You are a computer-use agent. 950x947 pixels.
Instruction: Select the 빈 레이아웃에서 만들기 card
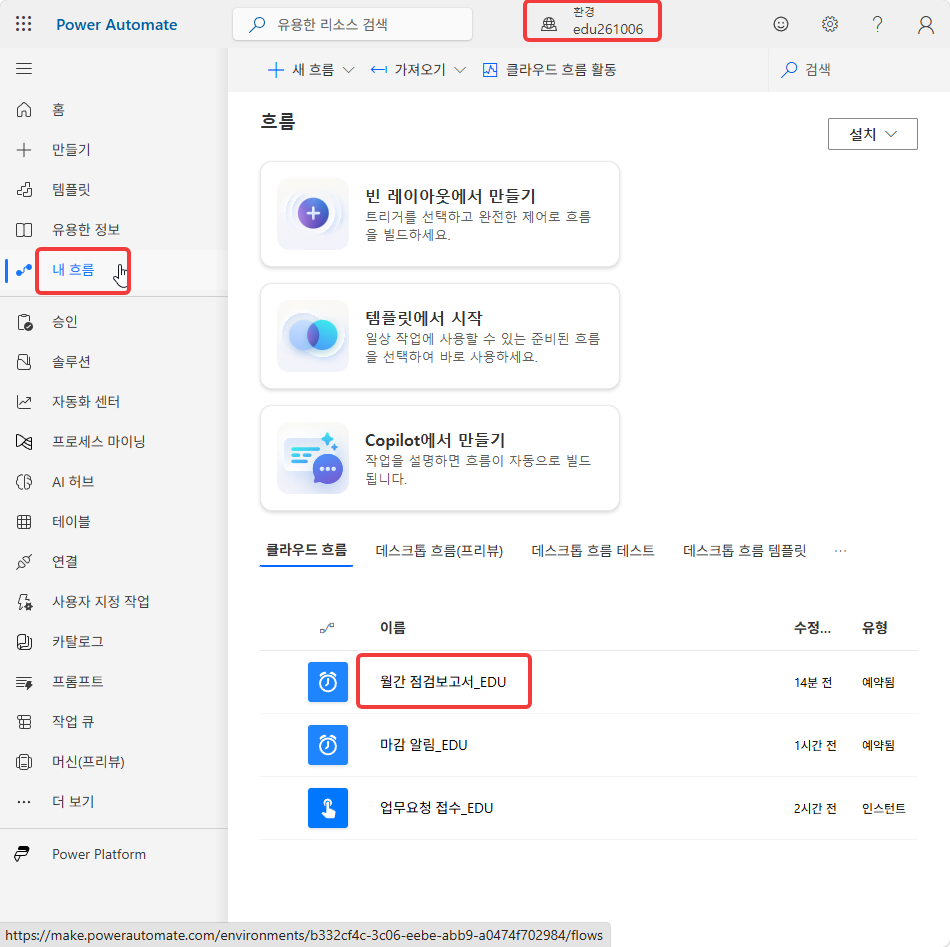pos(440,214)
